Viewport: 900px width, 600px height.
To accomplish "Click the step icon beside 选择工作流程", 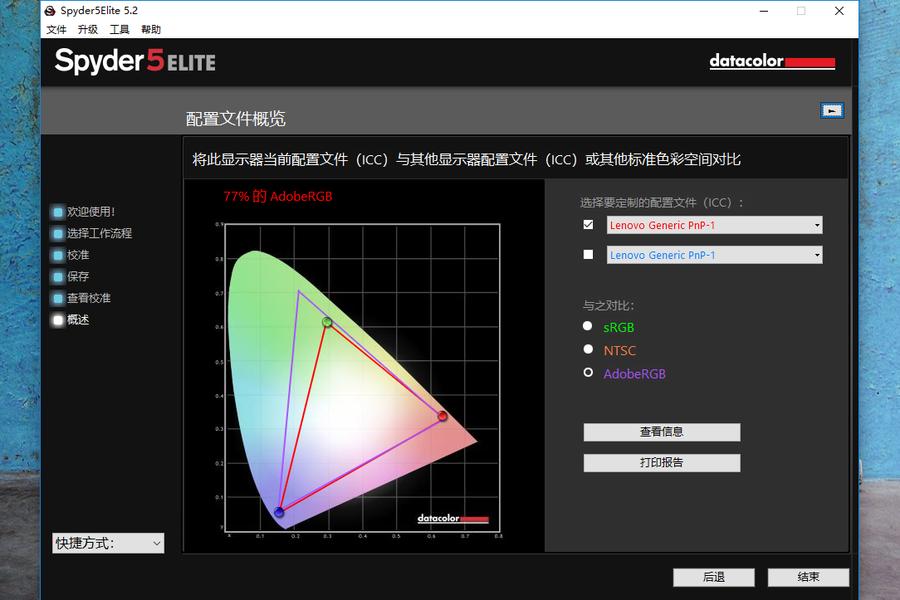I will (x=58, y=234).
